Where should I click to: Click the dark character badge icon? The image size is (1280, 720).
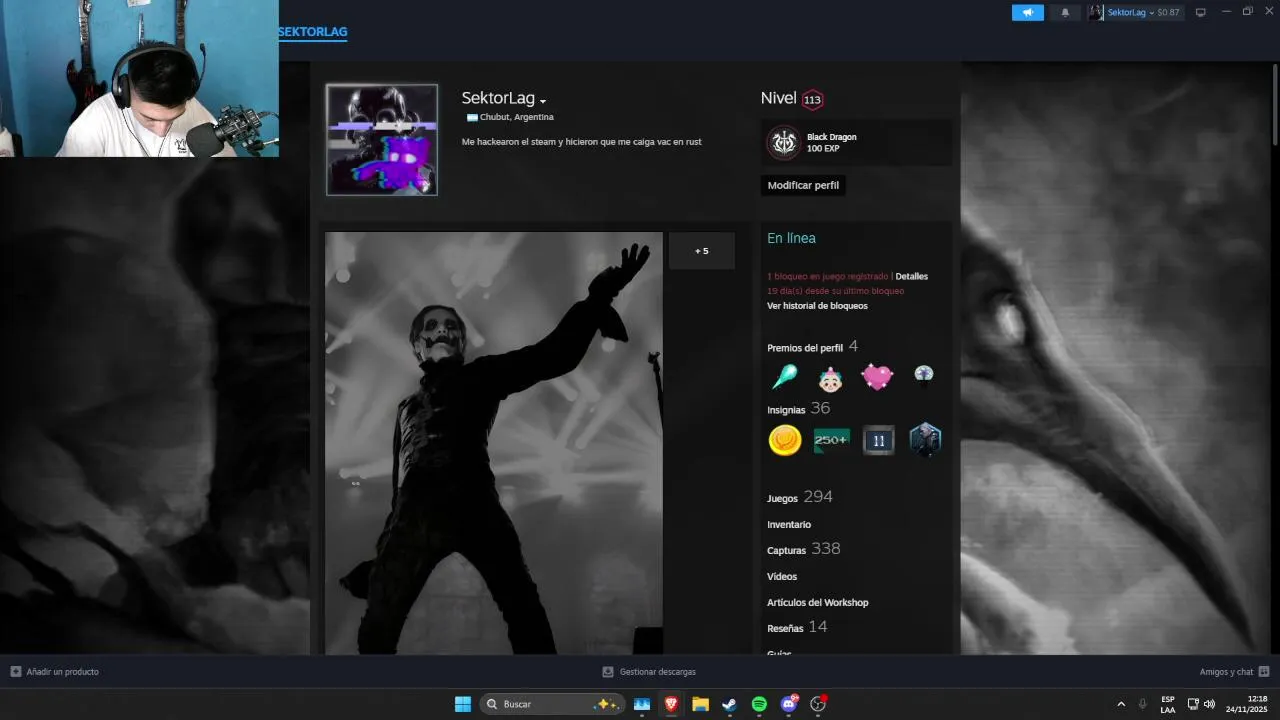click(x=925, y=440)
